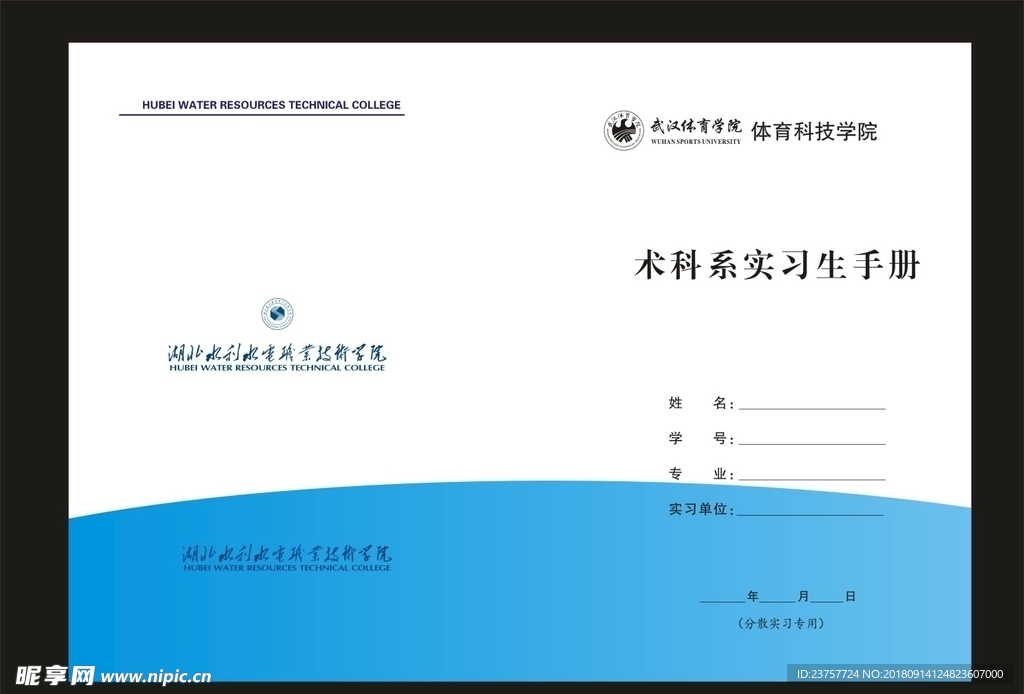
Task: Click the dark blue 湖北水利水电职业技术学院 calligraphy on white
Action: click(277, 353)
